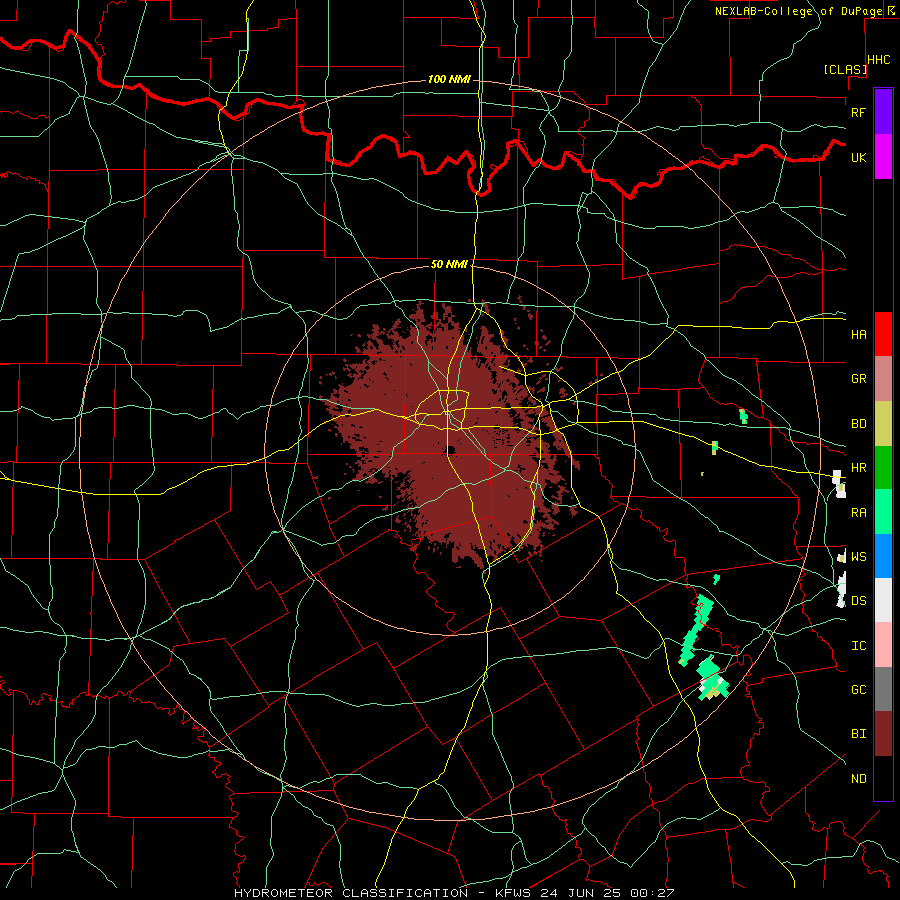
Task: Click the Hydrometeor Classification KFWS title text
Action: (453, 893)
